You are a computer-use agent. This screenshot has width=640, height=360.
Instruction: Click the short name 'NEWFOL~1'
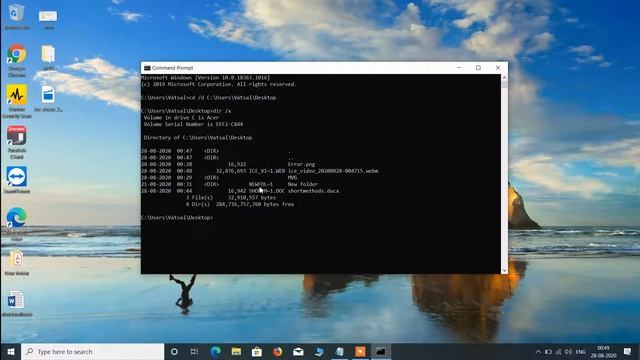tap(261, 184)
